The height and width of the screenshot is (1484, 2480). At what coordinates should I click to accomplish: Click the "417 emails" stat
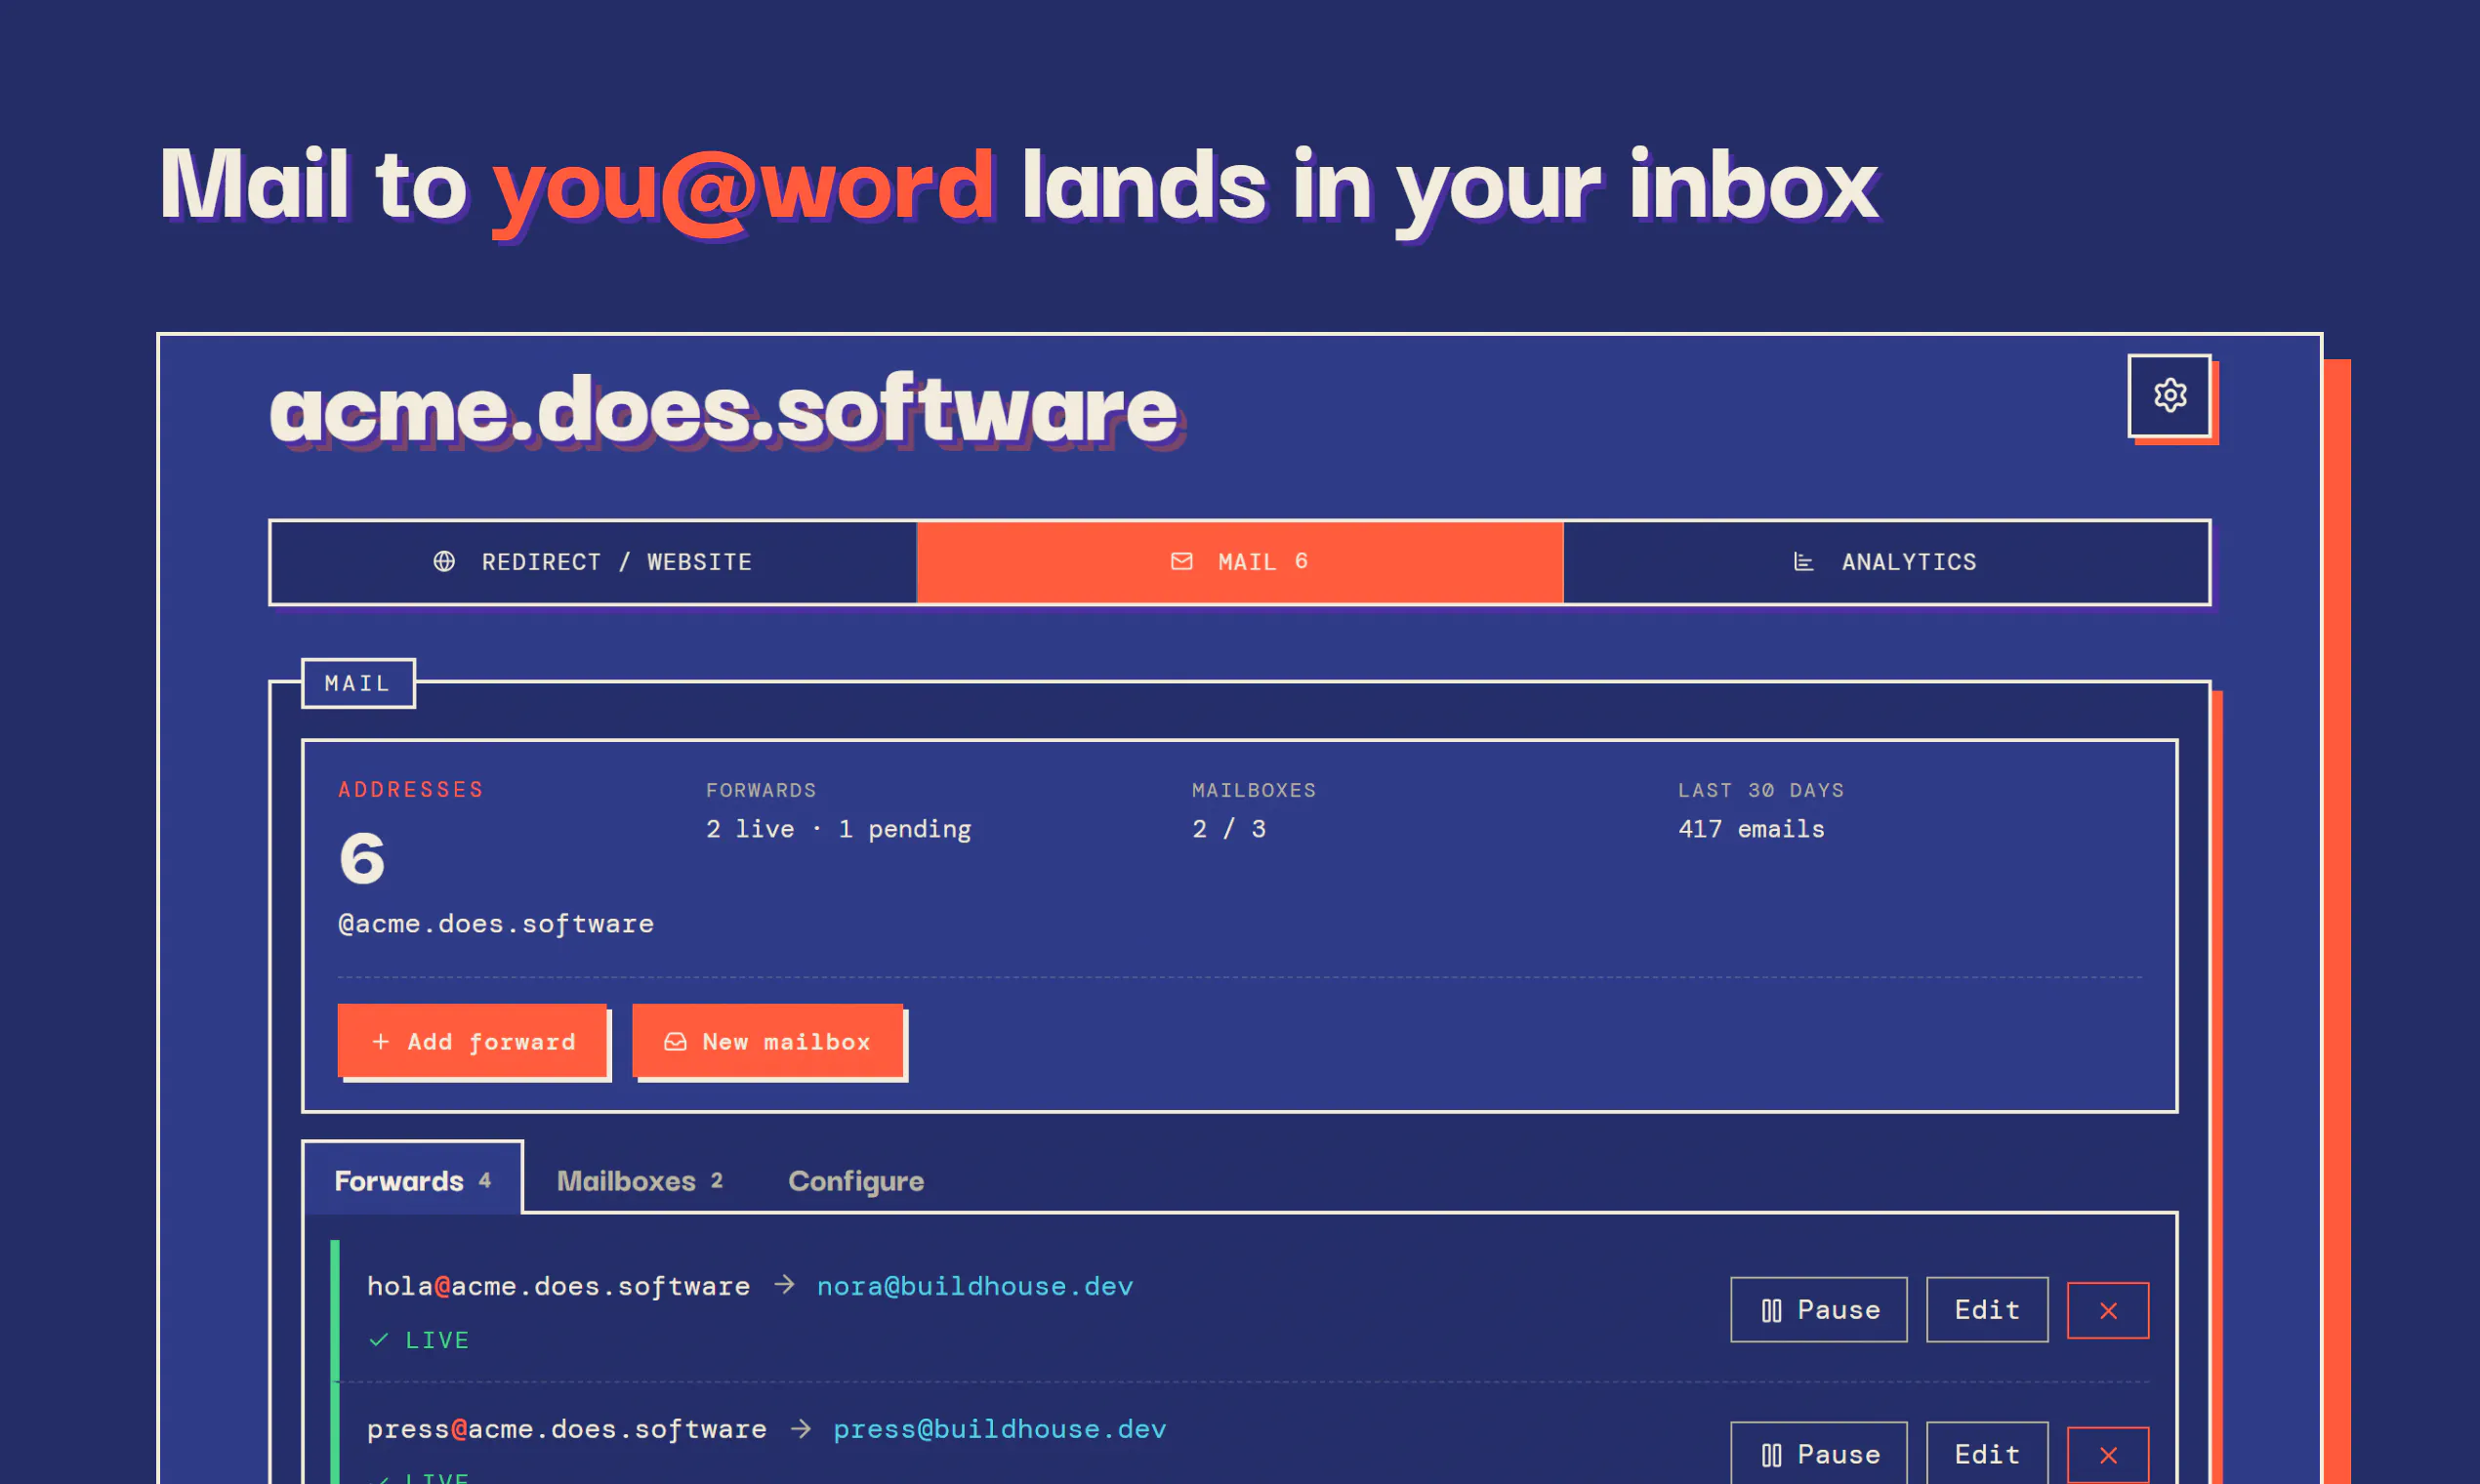pyautogui.click(x=1751, y=829)
